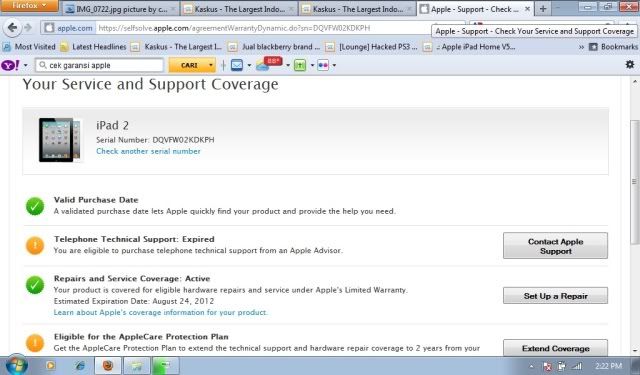Click the network signal tray icon
640x375 pixels.
click(577, 366)
